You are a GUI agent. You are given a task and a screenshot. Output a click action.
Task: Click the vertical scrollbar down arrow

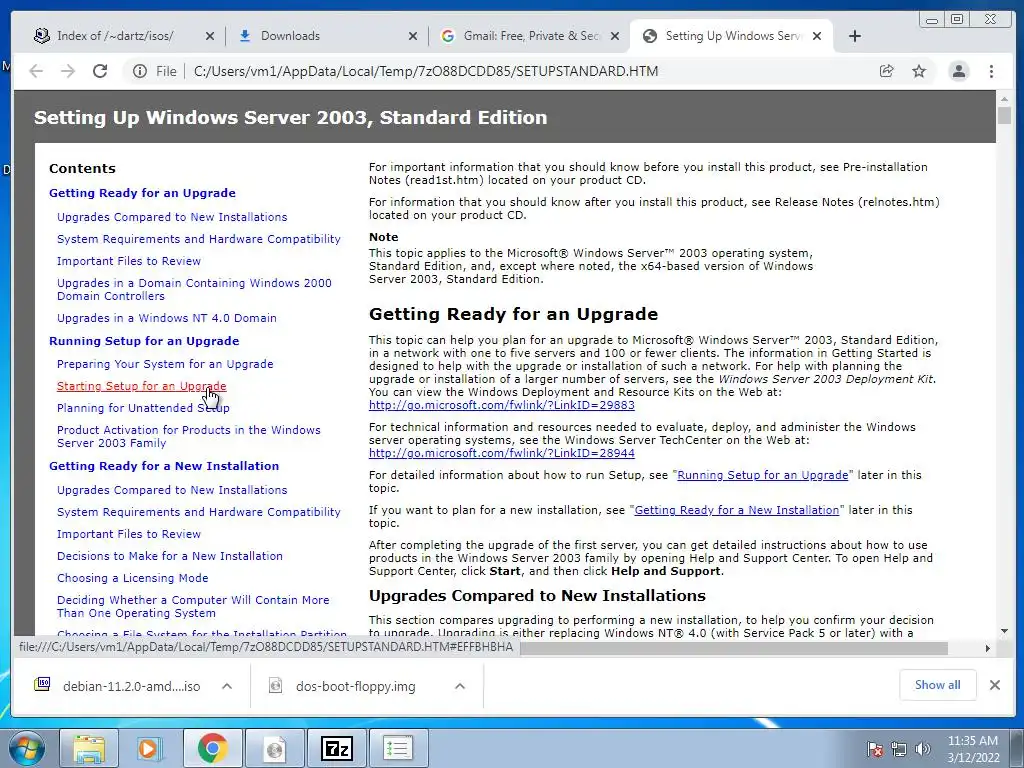(1004, 632)
